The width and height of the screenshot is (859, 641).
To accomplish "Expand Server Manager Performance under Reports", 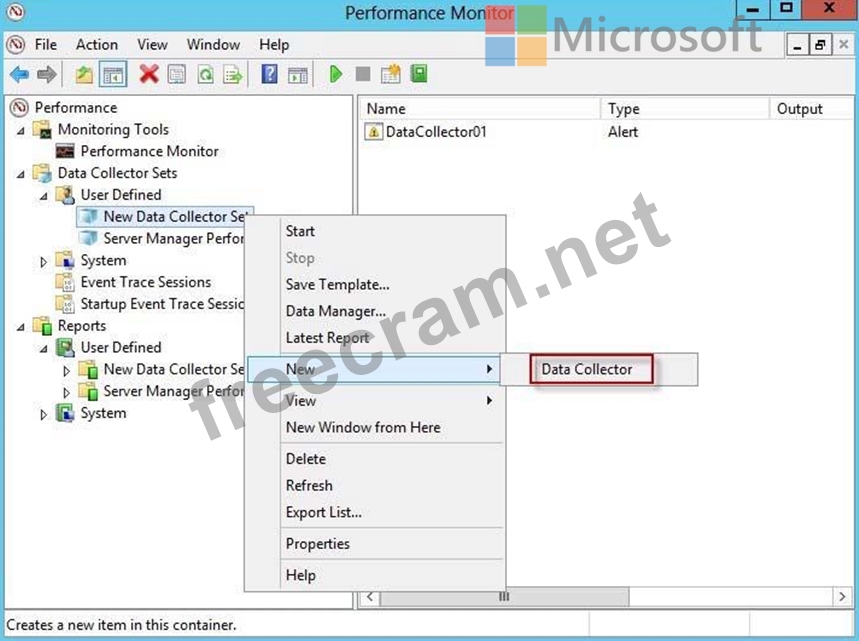I will pyautogui.click(x=67, y=393).
